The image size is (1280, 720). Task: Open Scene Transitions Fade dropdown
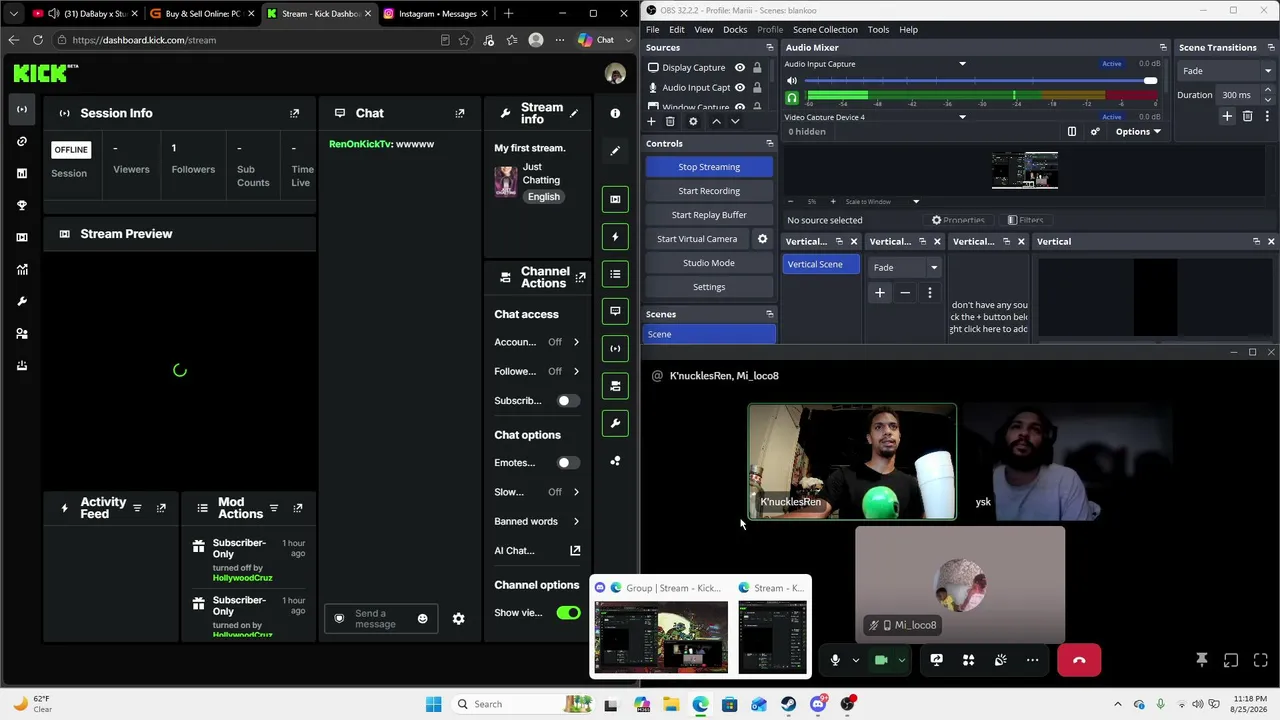1226,71
